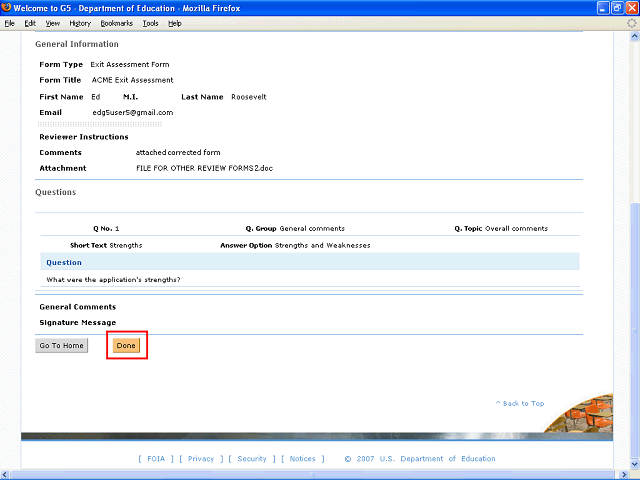
Task: Click the Reviewer Instructions label
Action: (84, 137)
